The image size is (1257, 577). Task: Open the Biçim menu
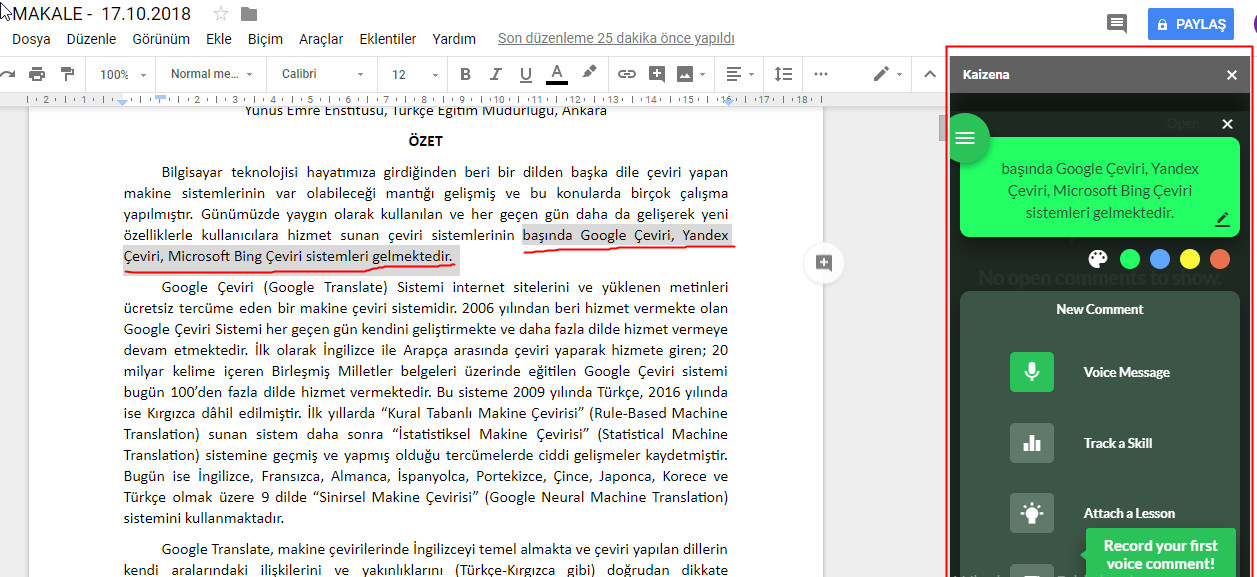coord(265,39)
